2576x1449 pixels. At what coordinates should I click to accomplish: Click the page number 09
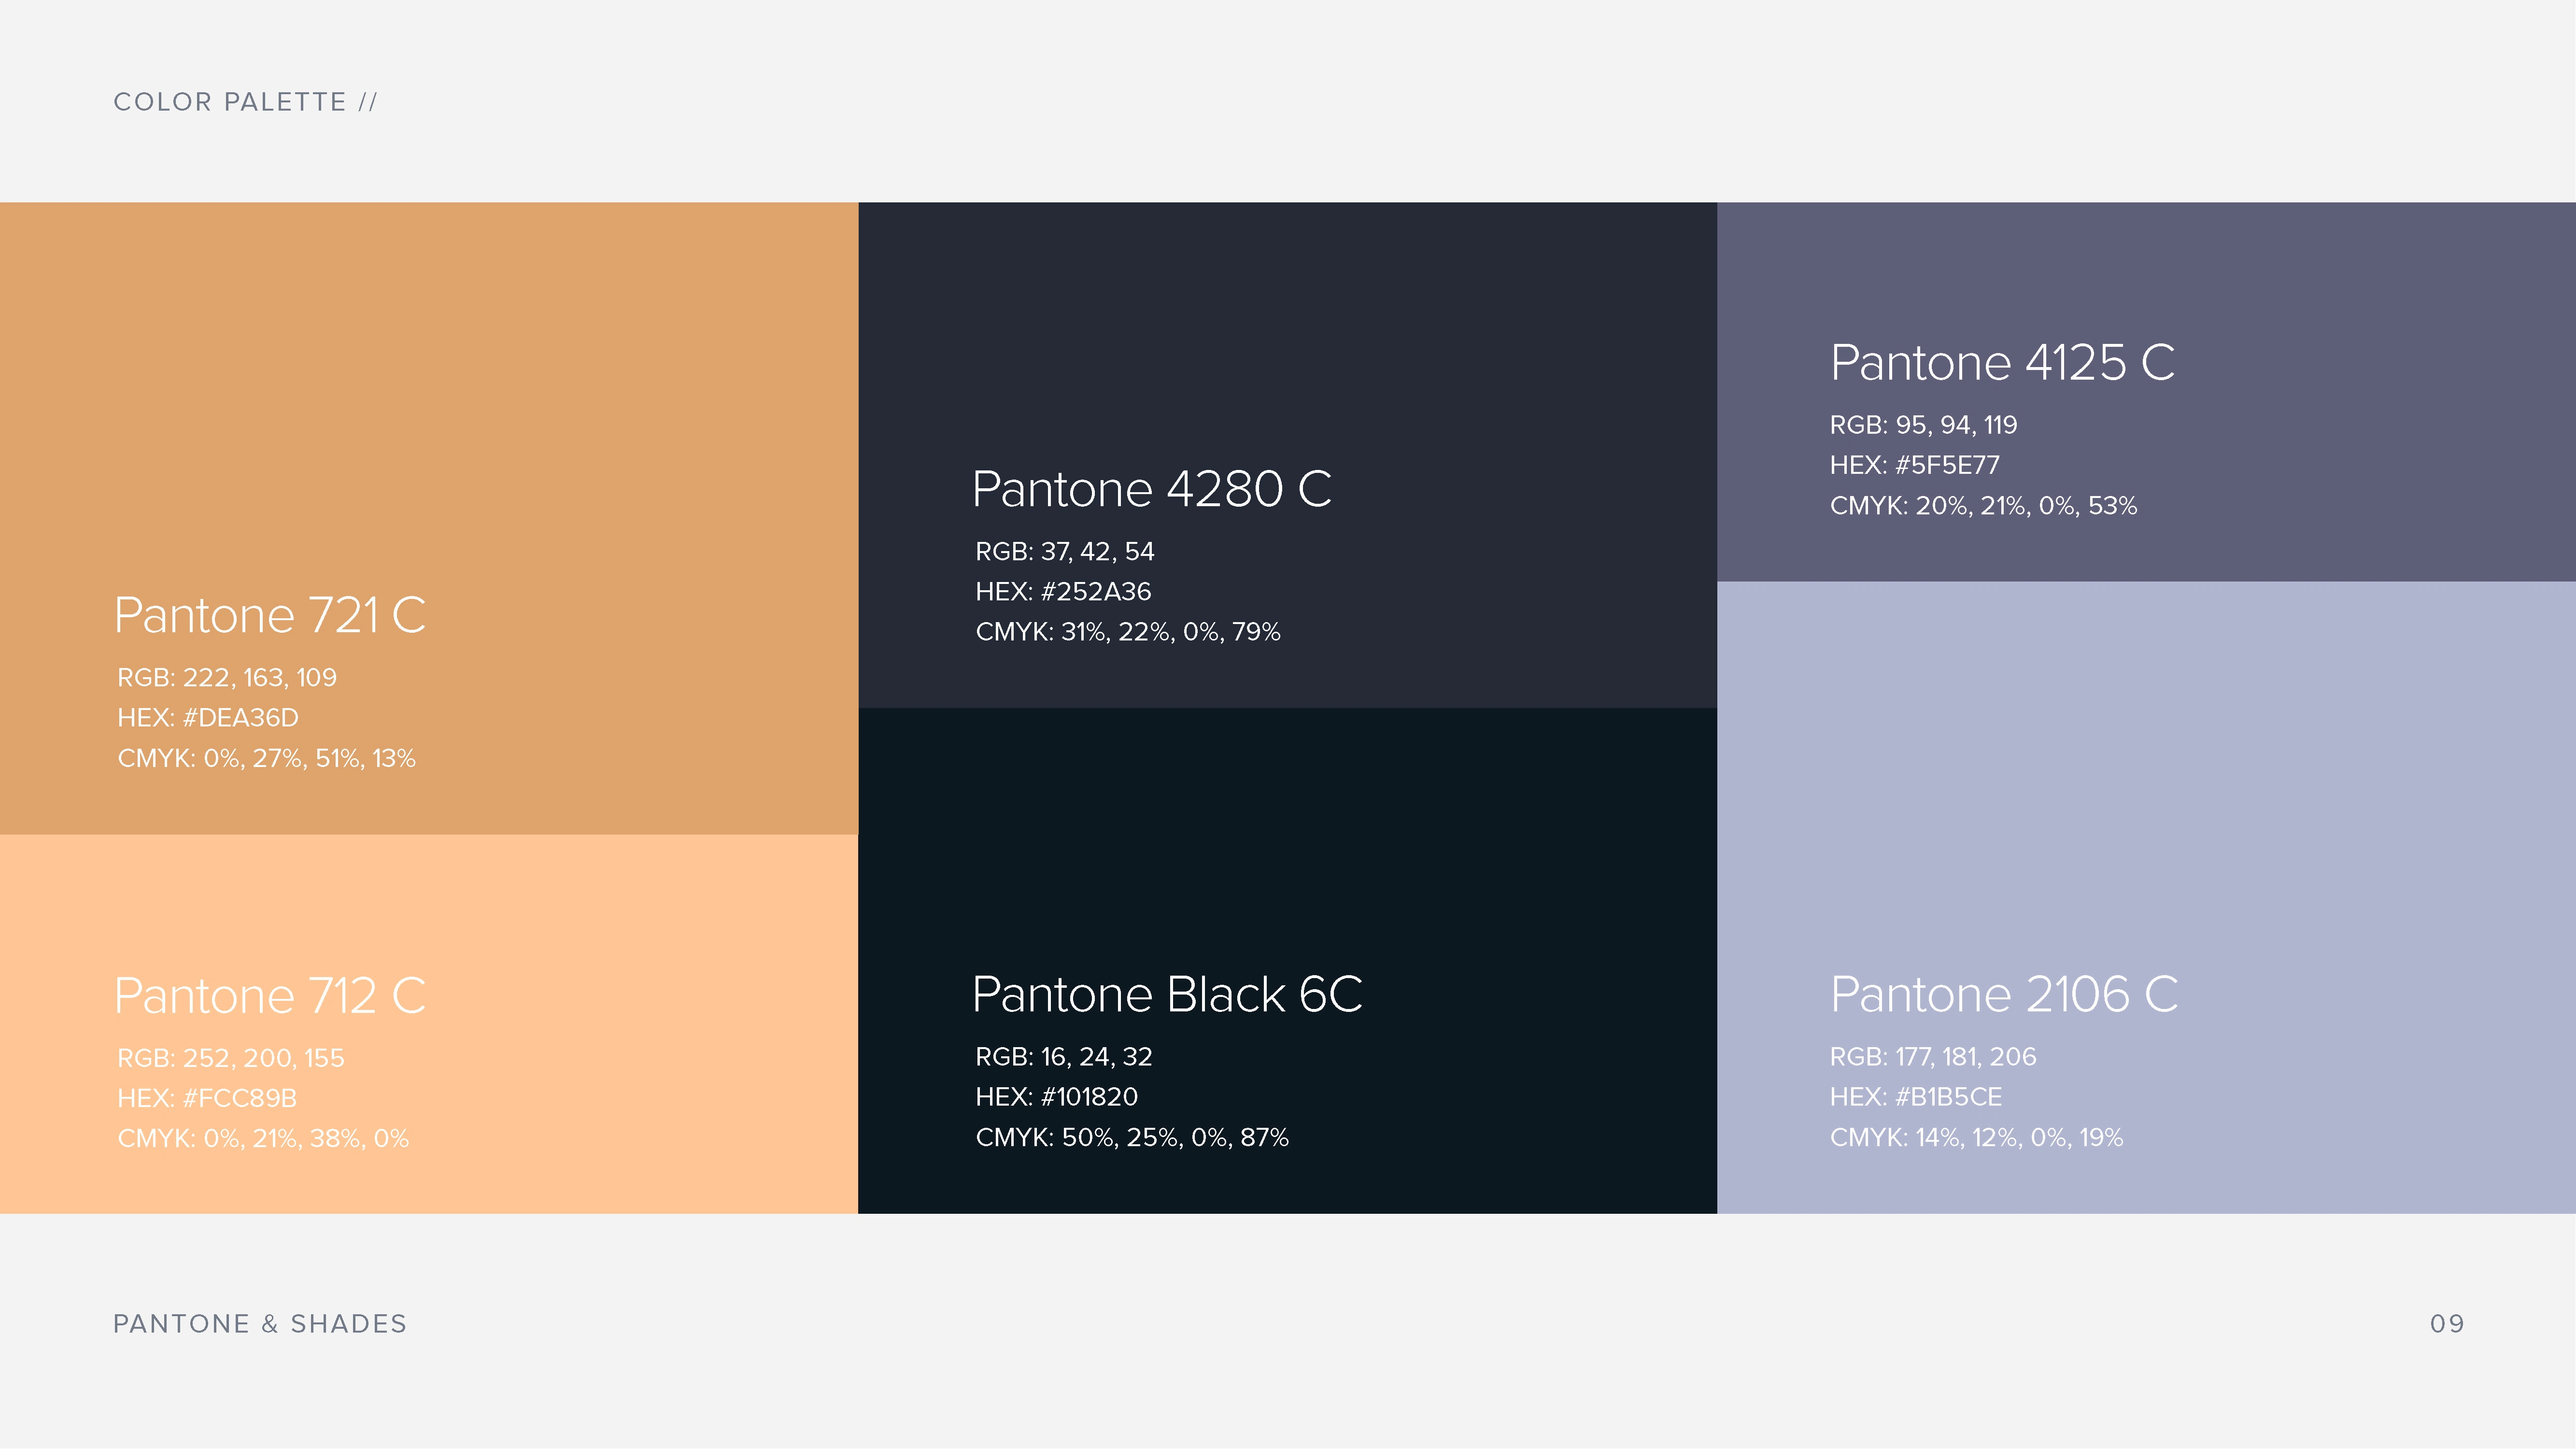click(x=2447, y=1324)
